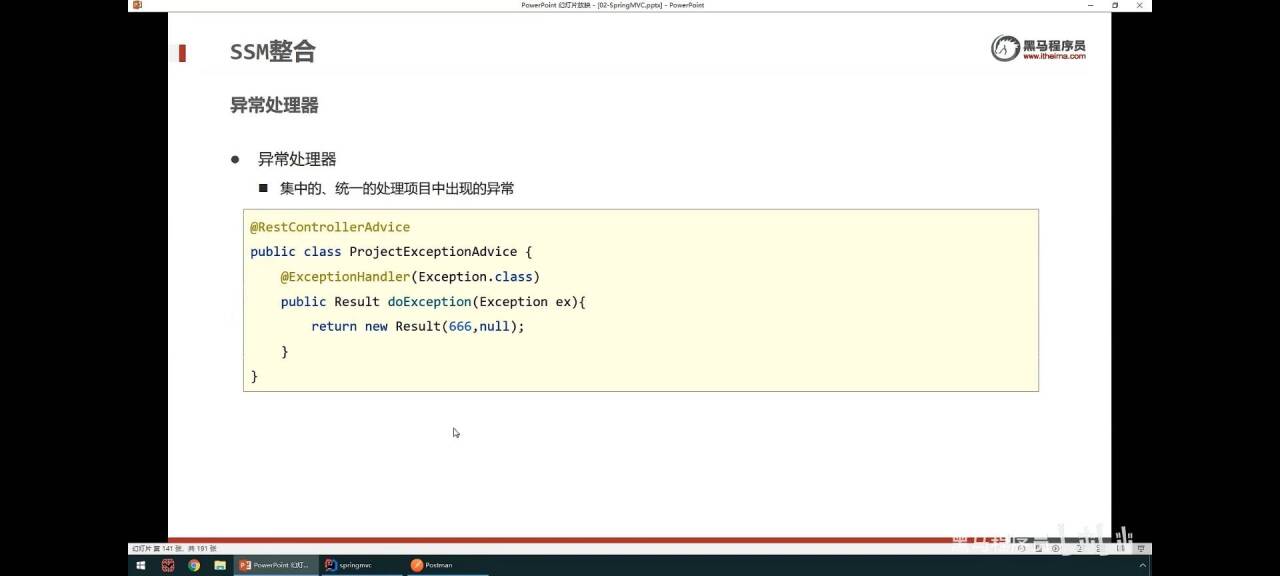1280x576 pixels.
Task: Click the bullet text '异常处理器'
Action: coord(297,159)
